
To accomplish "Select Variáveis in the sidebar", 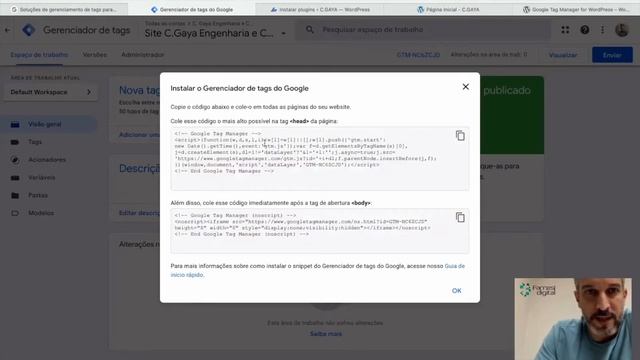I will tap(42, 178).
